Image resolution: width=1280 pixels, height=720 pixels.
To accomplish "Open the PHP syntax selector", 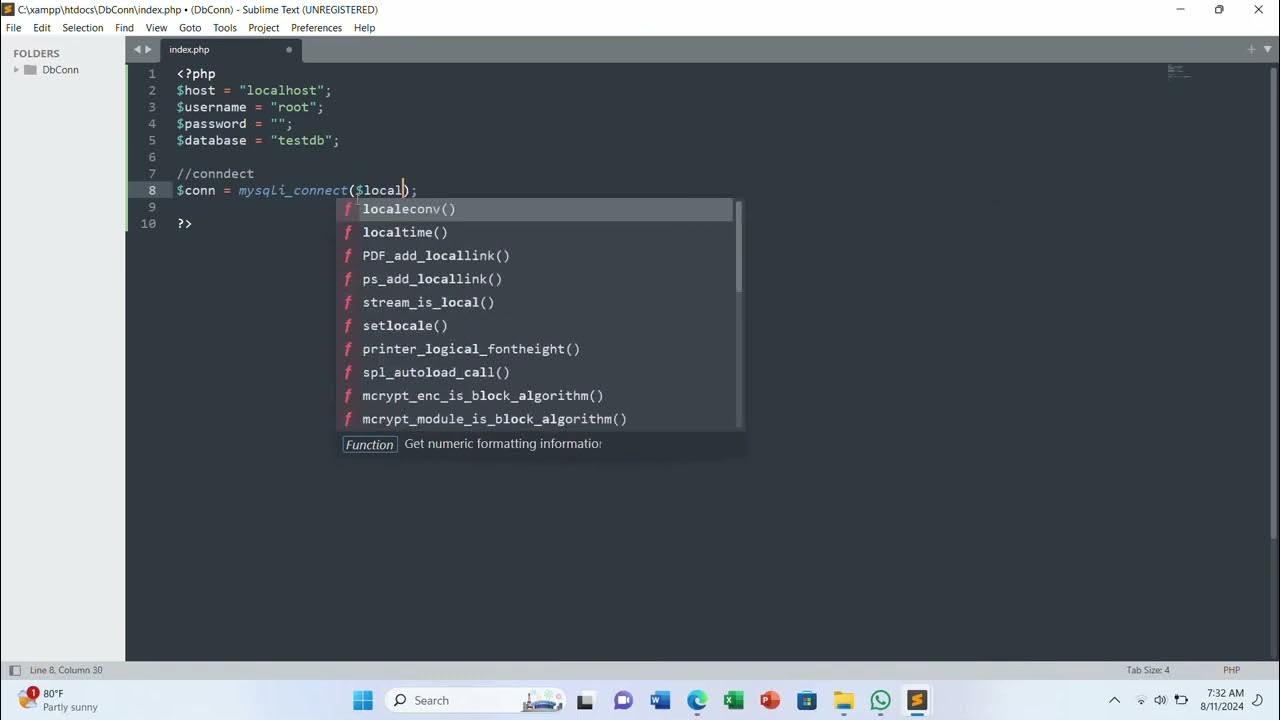I will coord(1231,670).
